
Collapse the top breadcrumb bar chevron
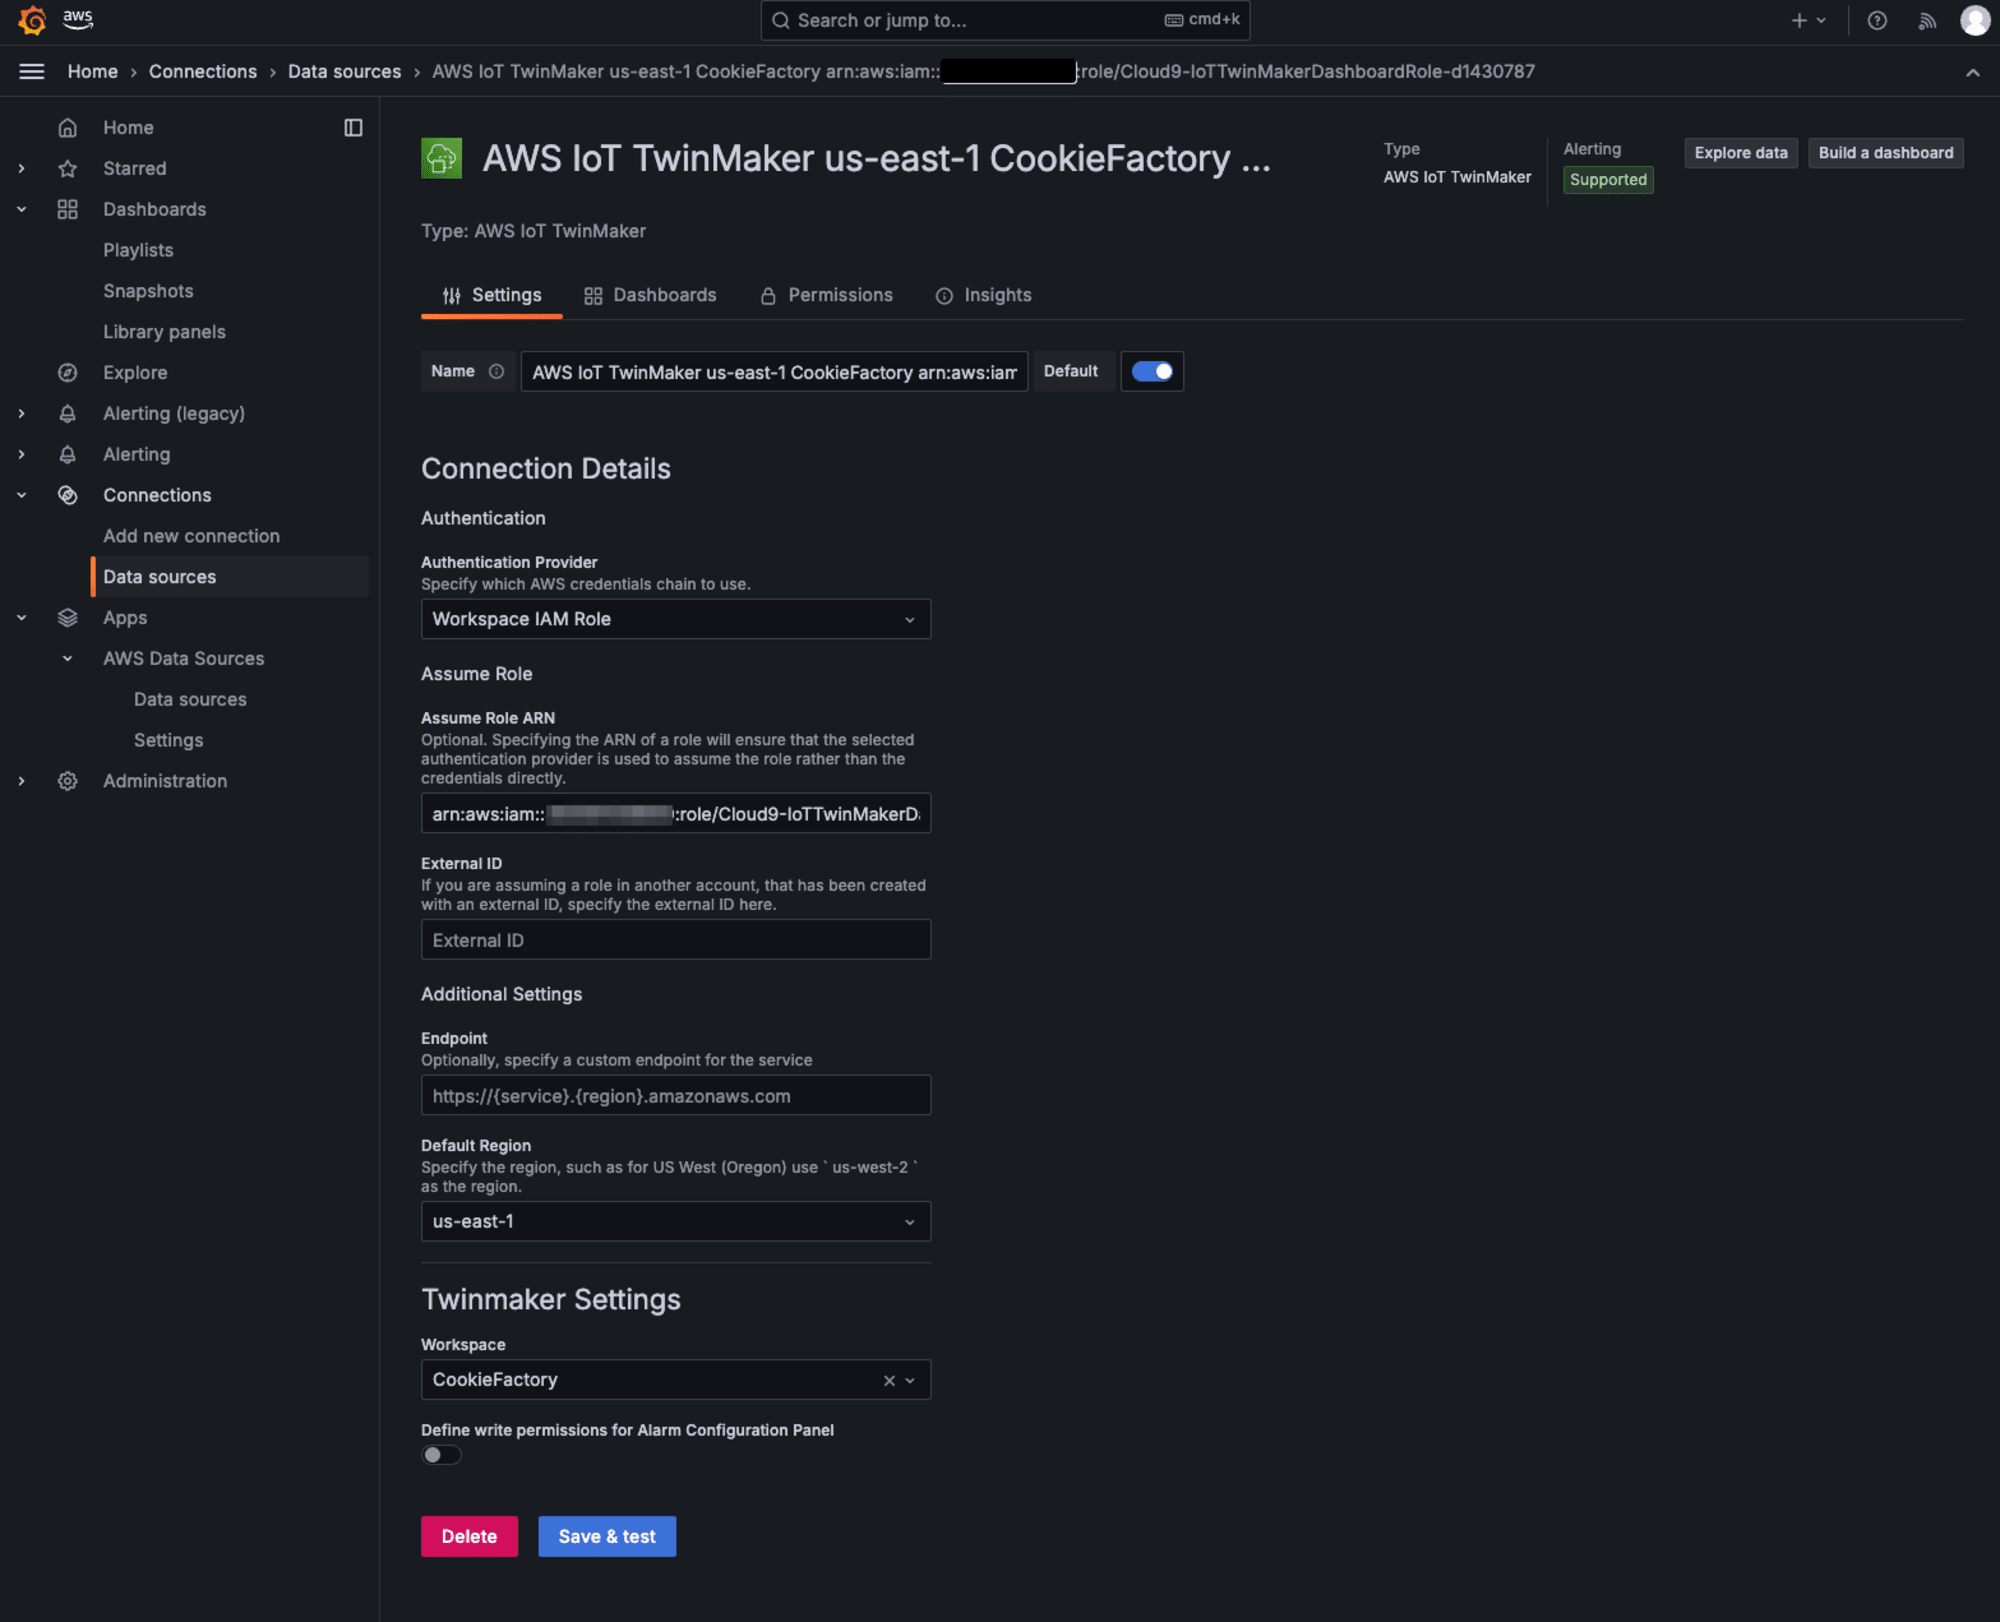click(x=1972, y=72)
